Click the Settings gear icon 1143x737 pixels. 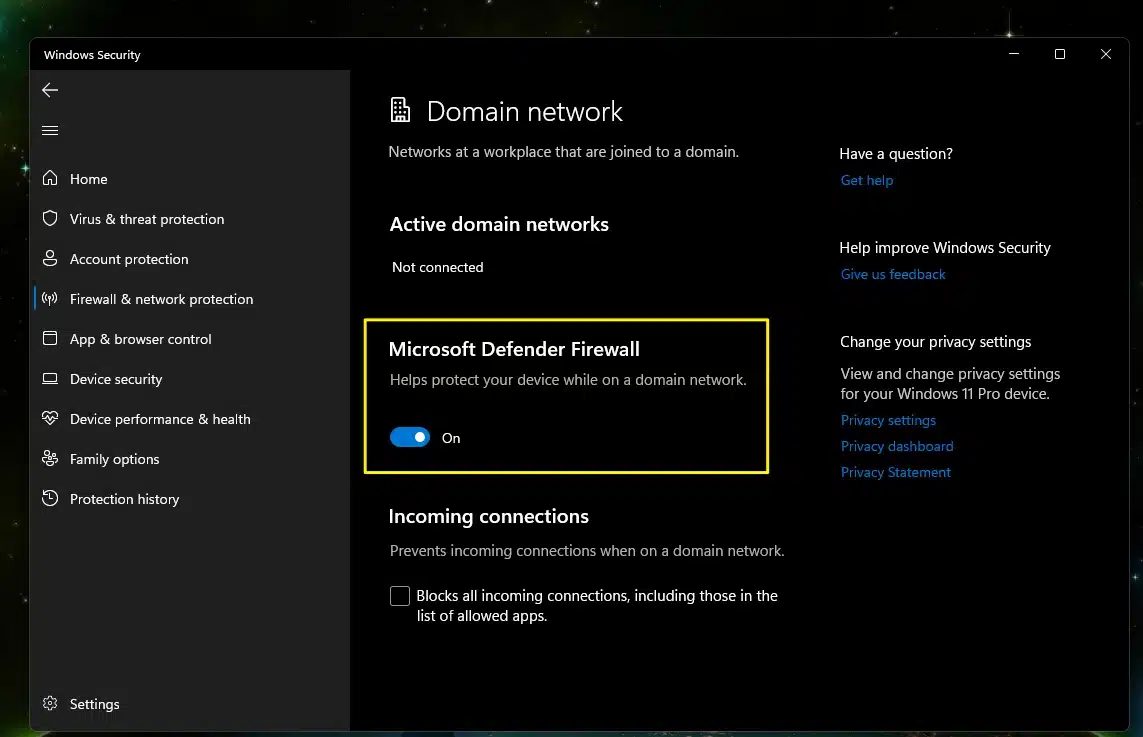(x=50, y=703)
